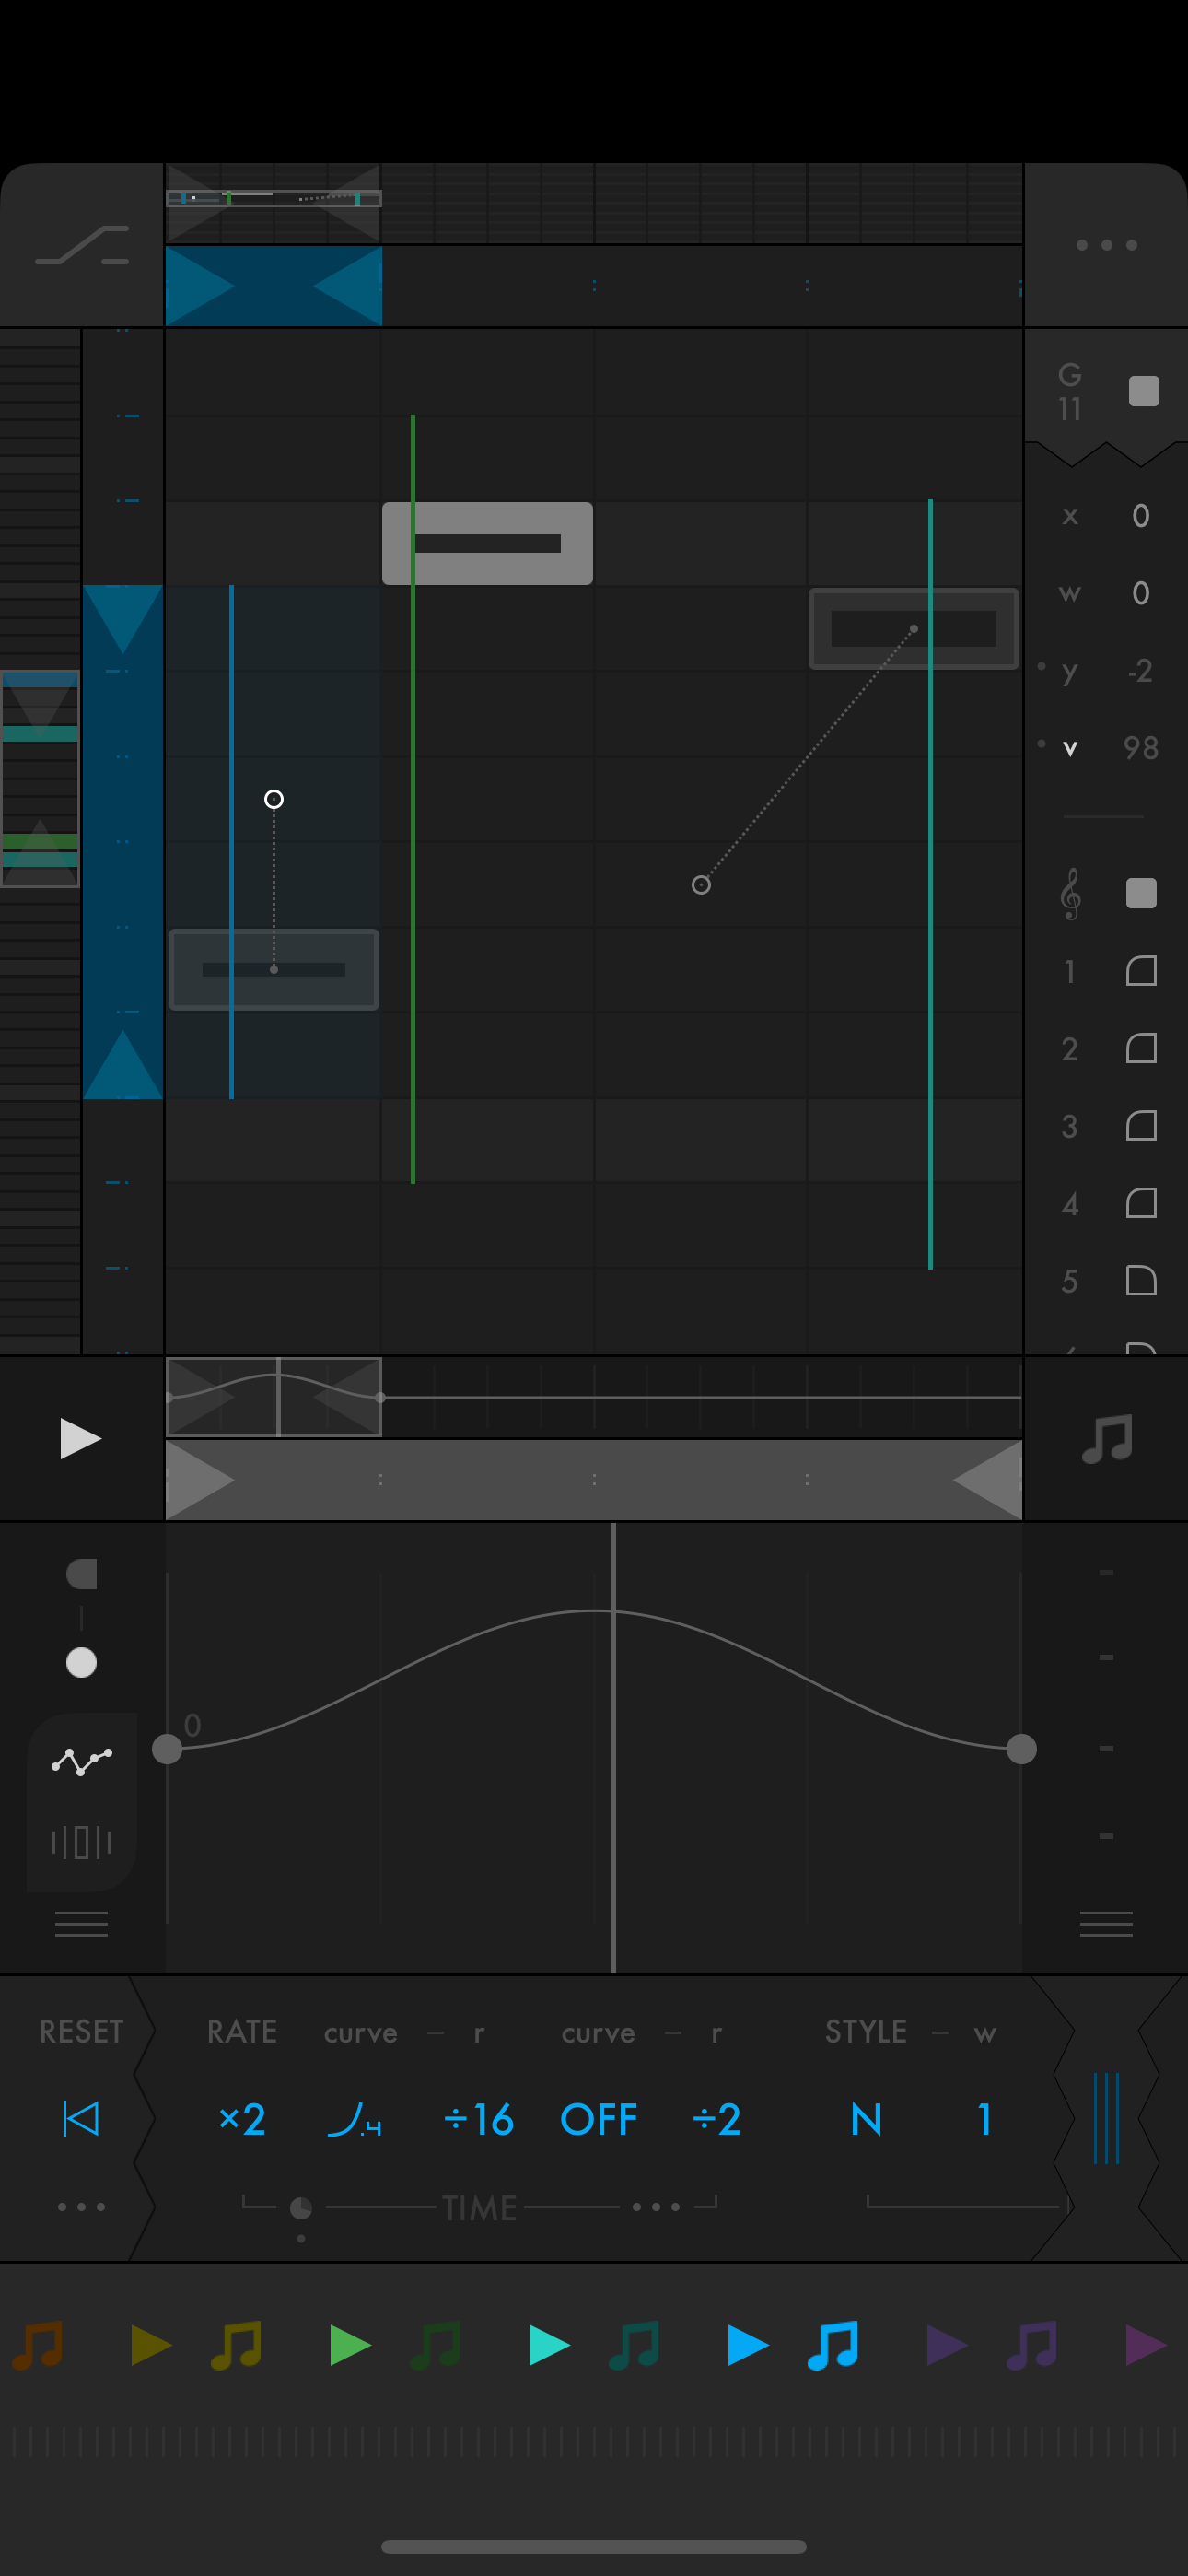Toggle shape for channel 1
The width and height of the screenshot is (1188, 2576).
(1141, 971)
